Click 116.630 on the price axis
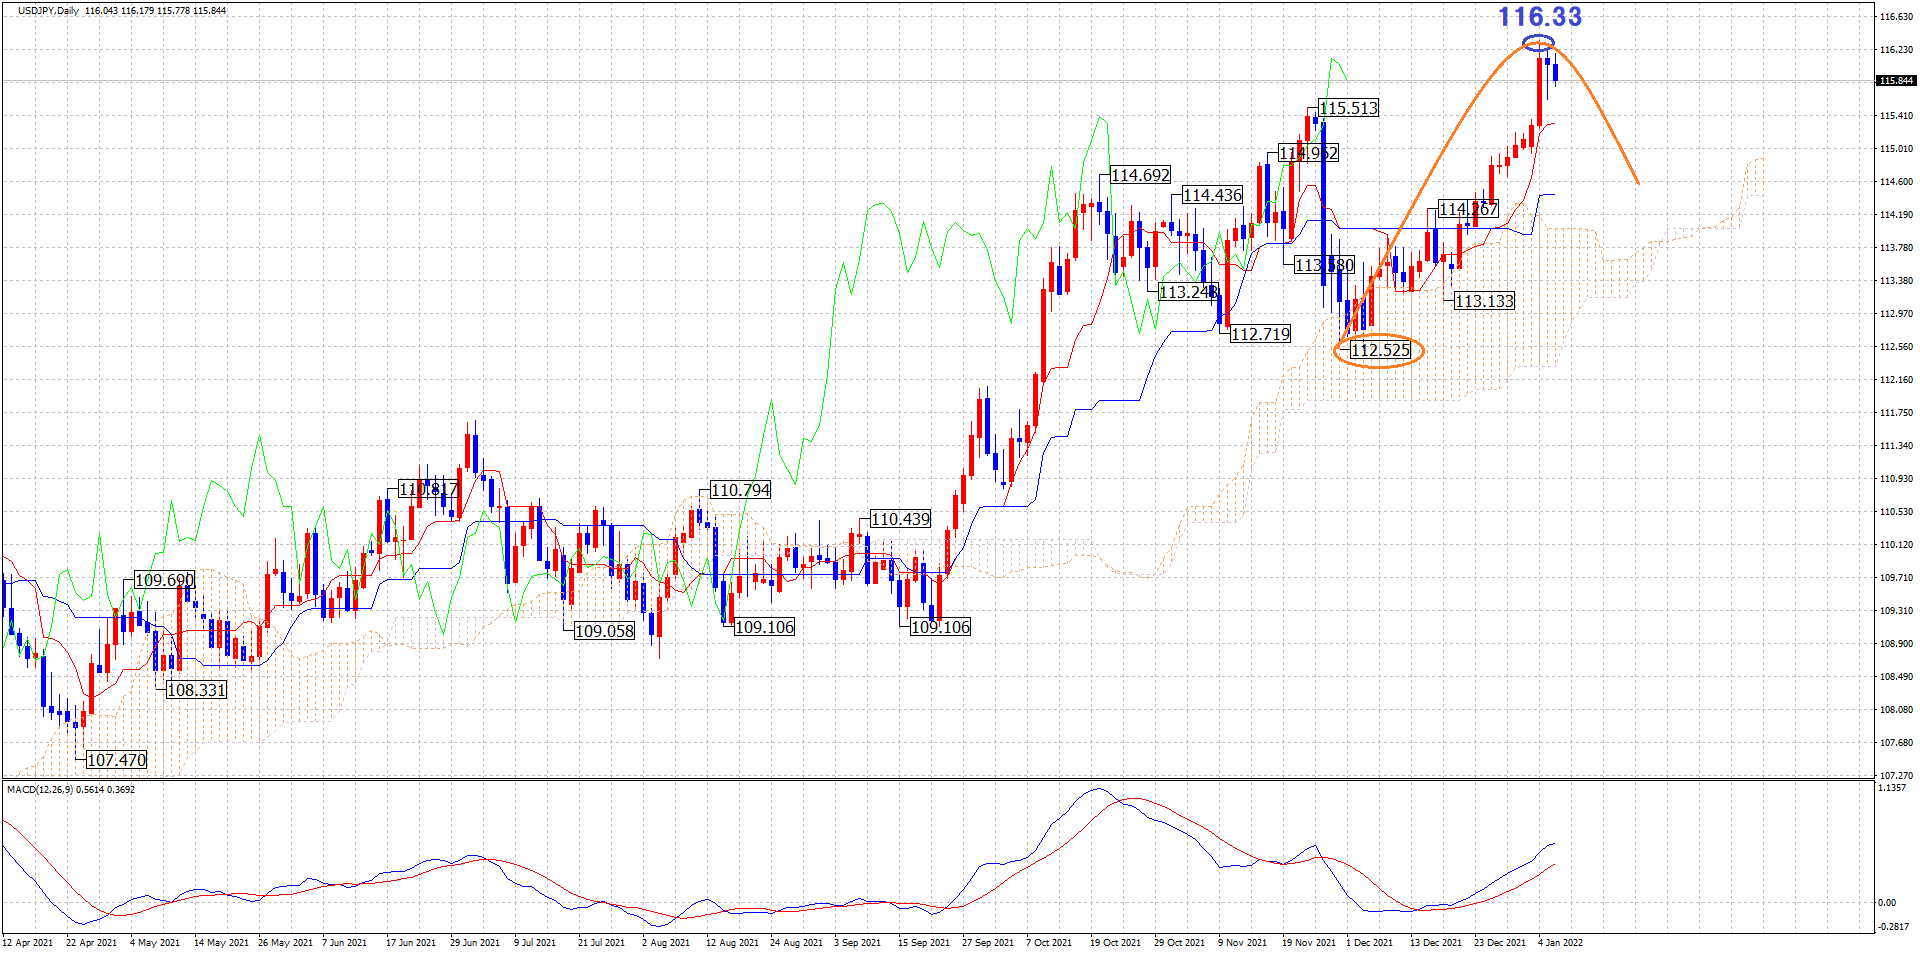Image resolution: width=1920 pixels, height=954 pixels. pos(1896,17)
